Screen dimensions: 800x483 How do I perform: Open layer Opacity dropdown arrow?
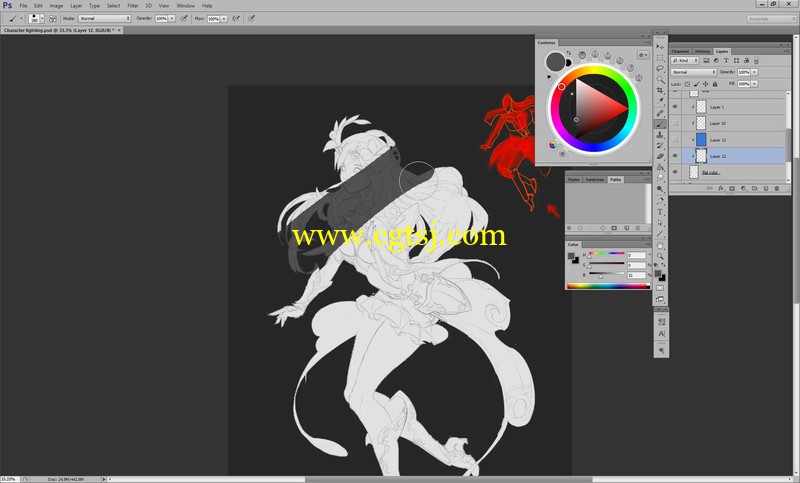point(755,72)
